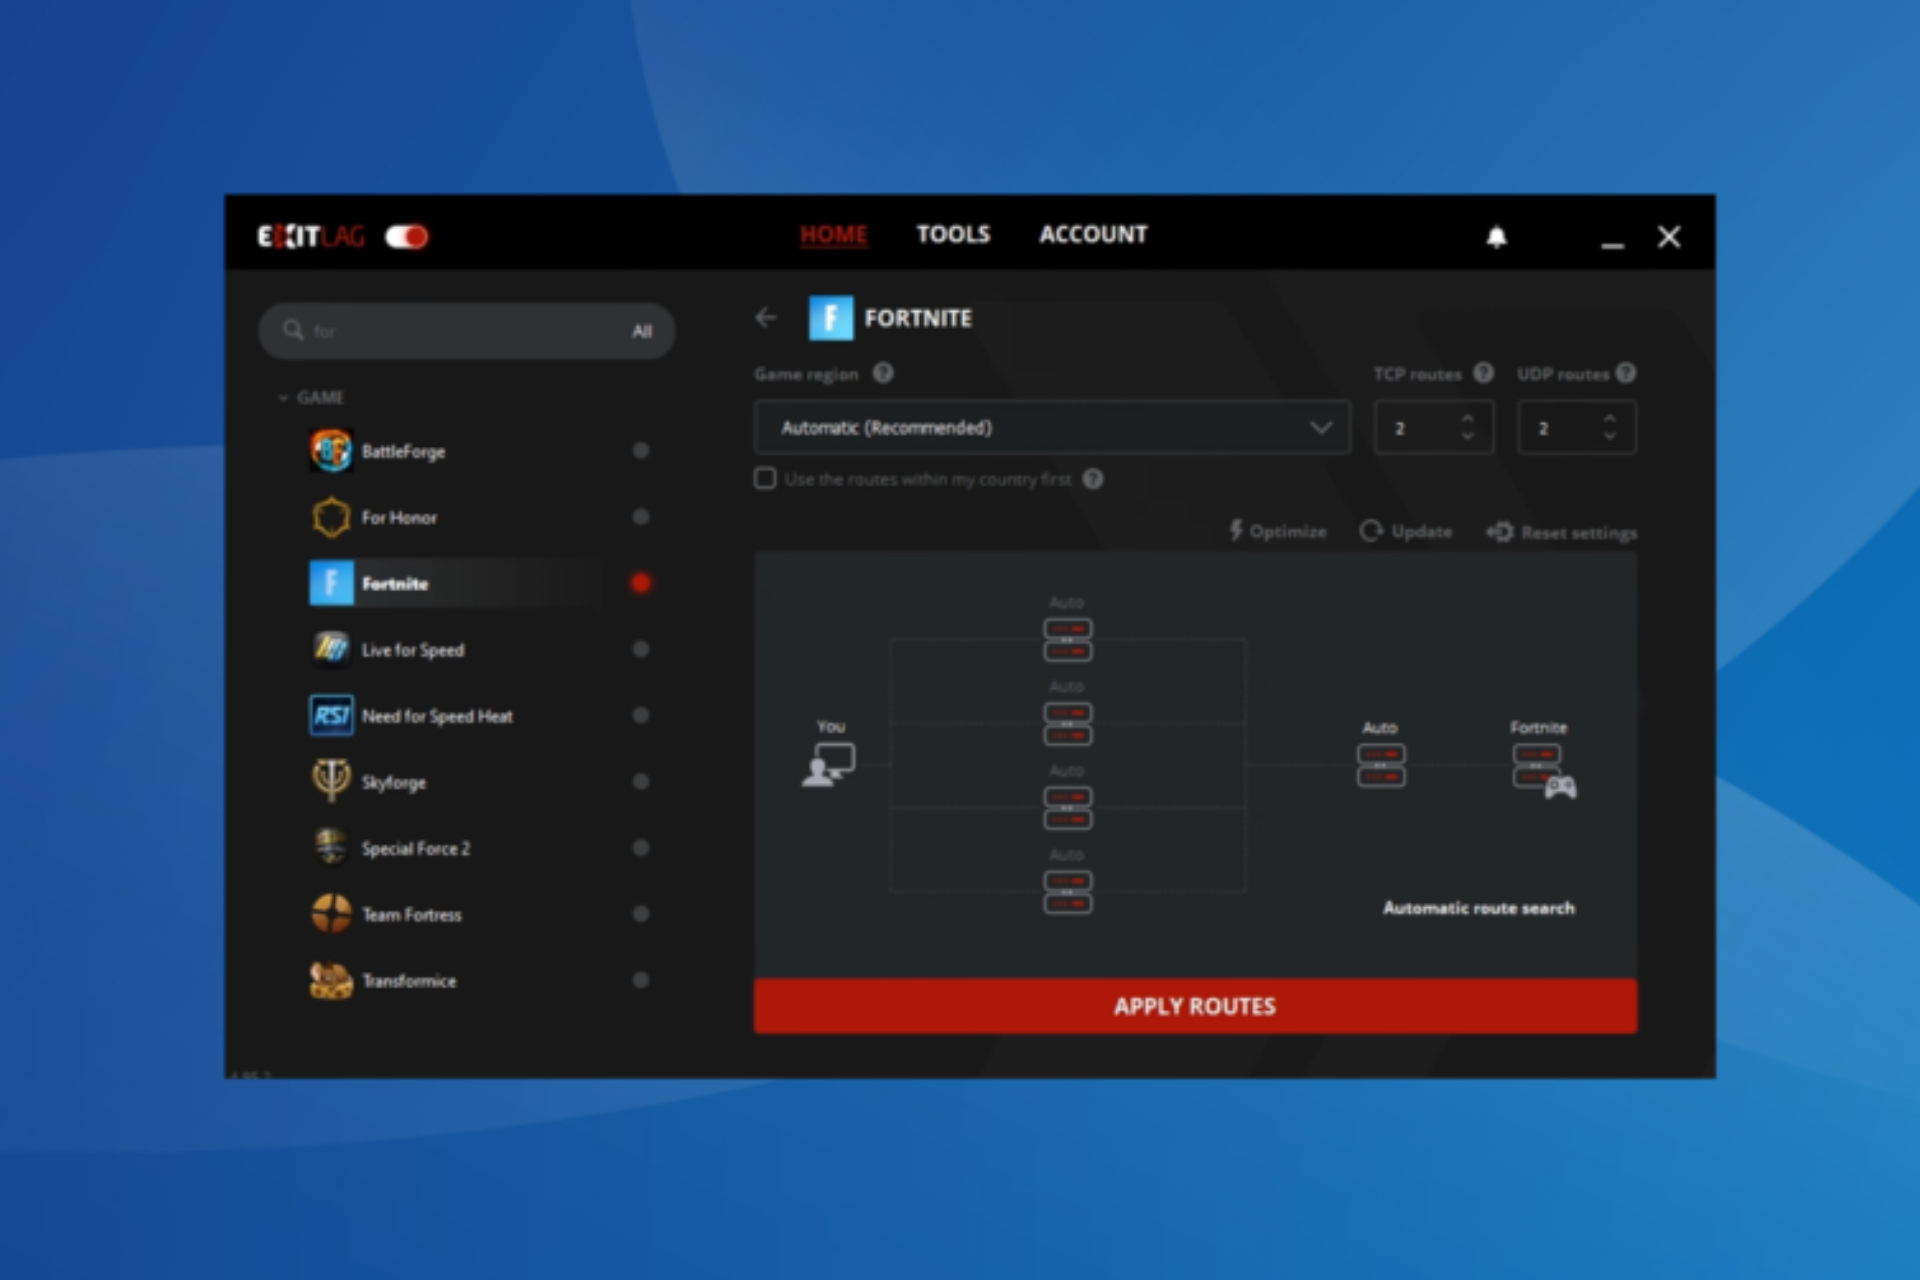
Task: Enable use routes within my country first
Action: pos(765,479)
